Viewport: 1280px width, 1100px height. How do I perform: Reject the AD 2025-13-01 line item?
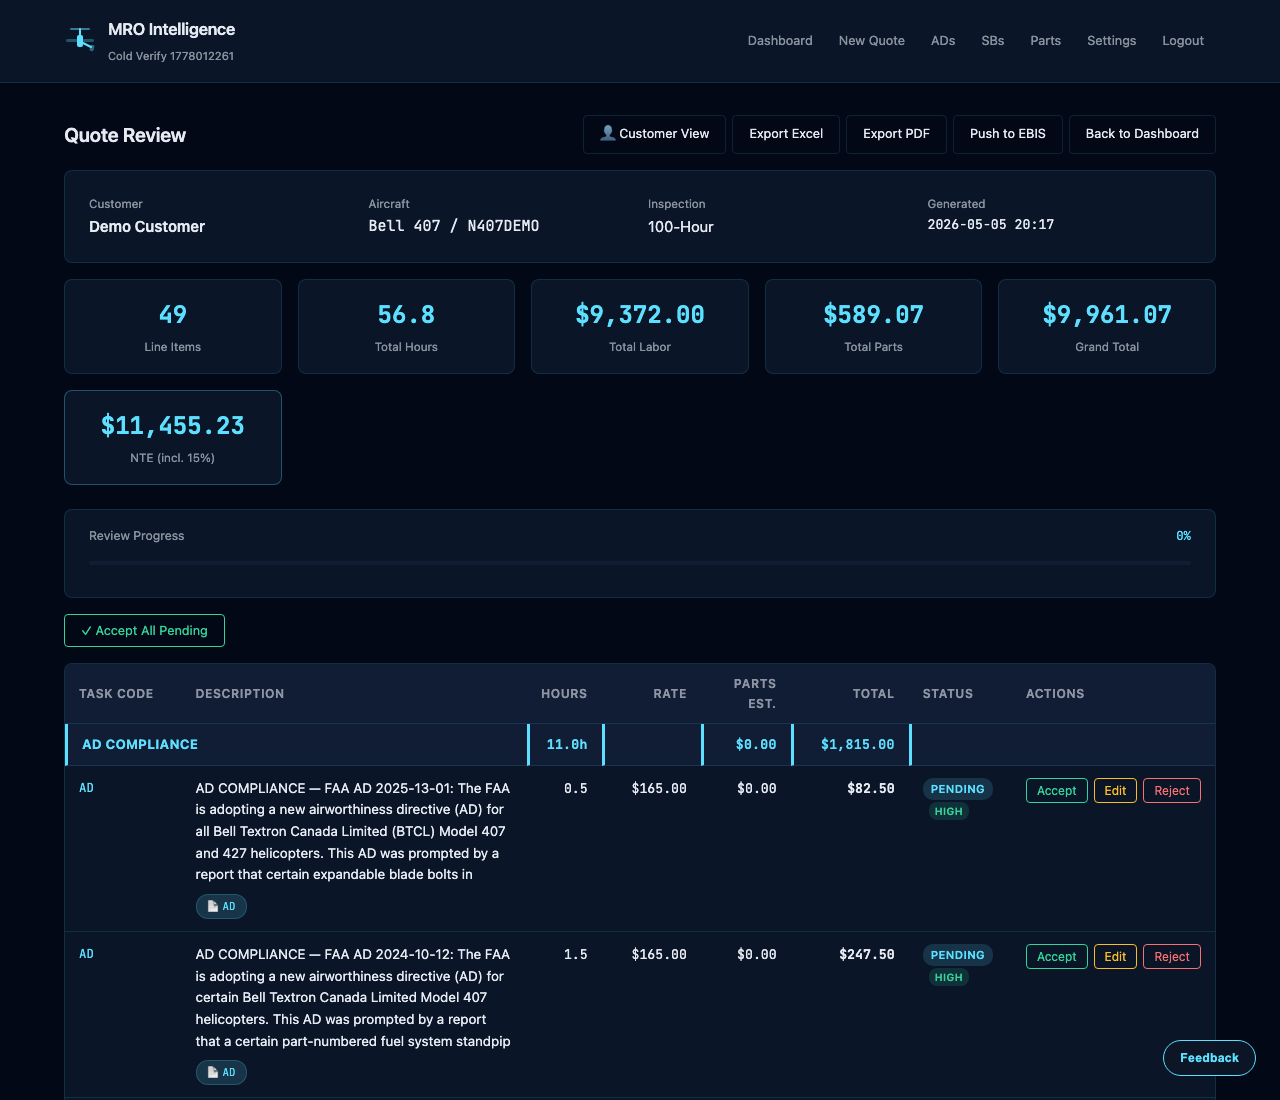[x=1172, y=791]
